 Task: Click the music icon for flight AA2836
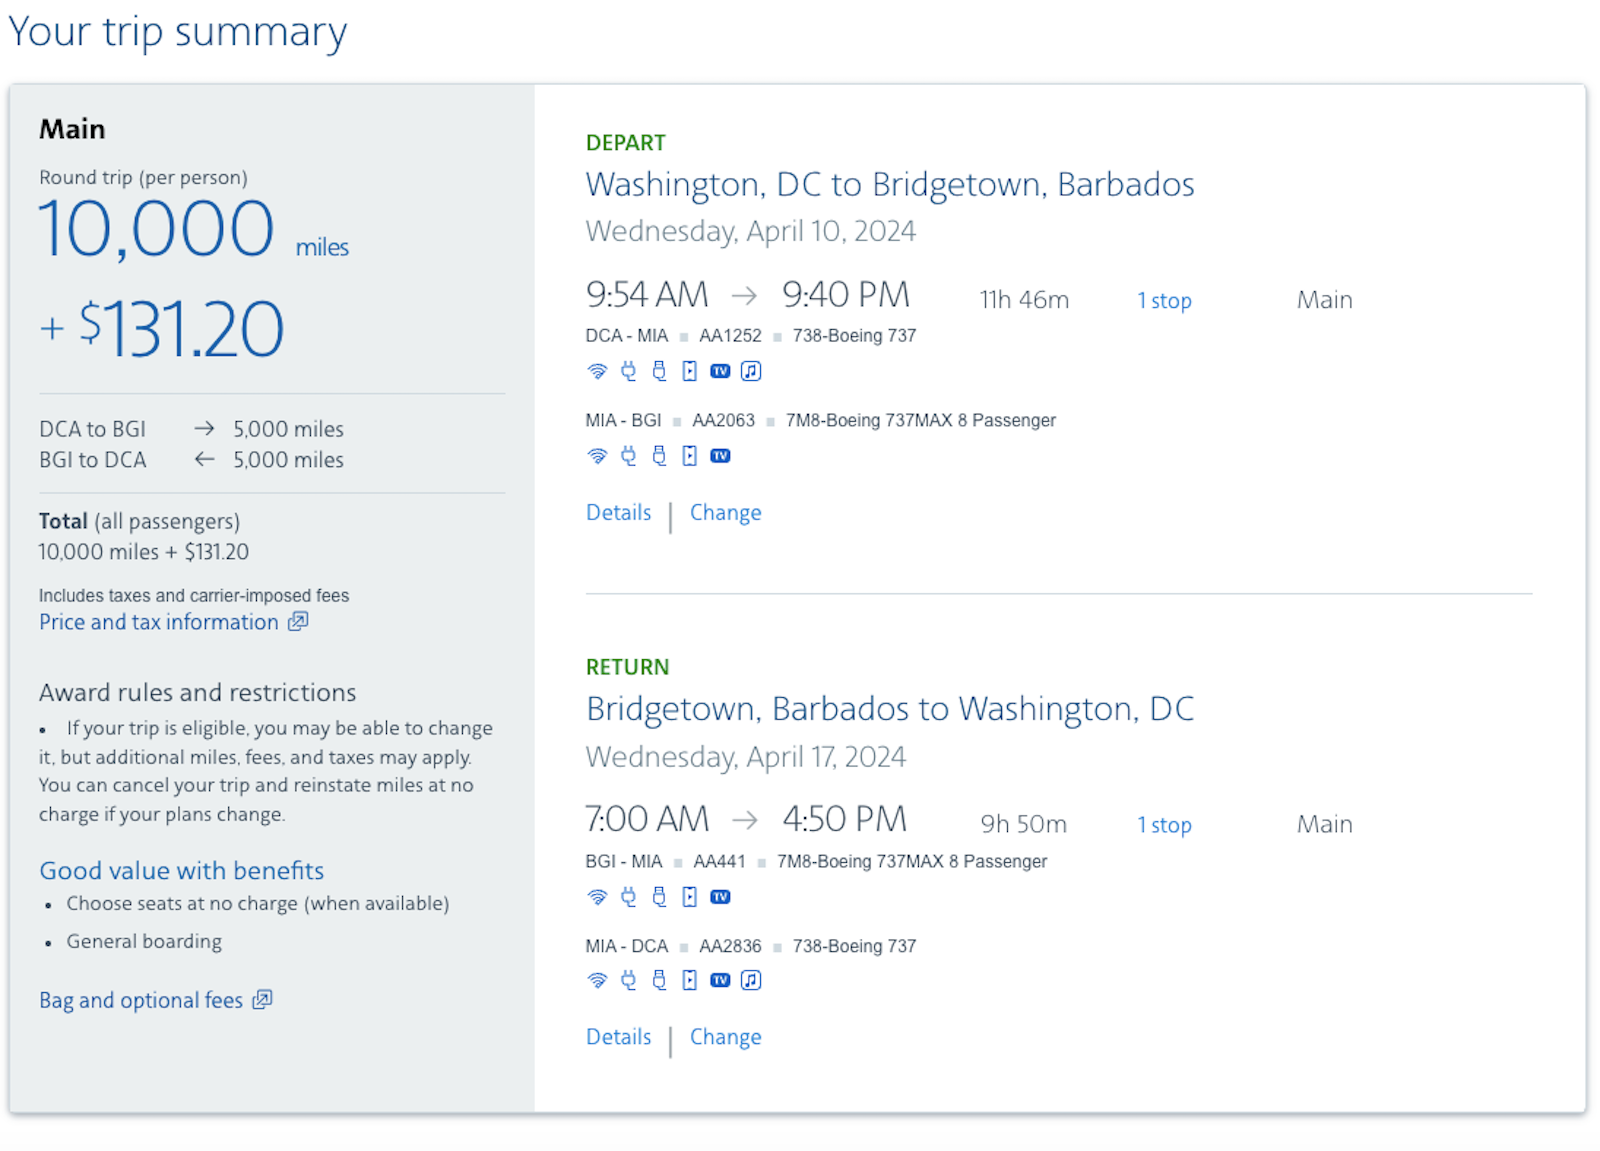click(x=751, y=980)
